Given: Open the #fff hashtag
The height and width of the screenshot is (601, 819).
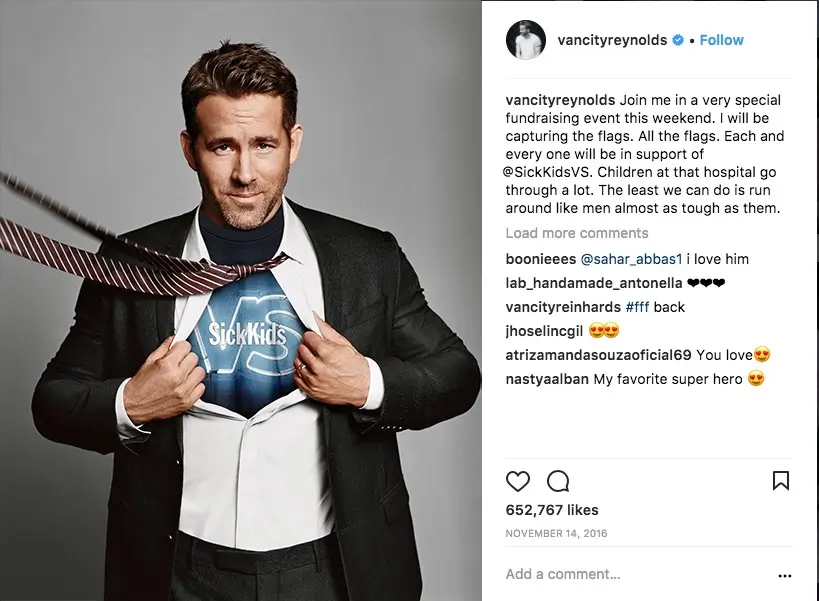Looking at the screenshot, I should pos(637,307).
